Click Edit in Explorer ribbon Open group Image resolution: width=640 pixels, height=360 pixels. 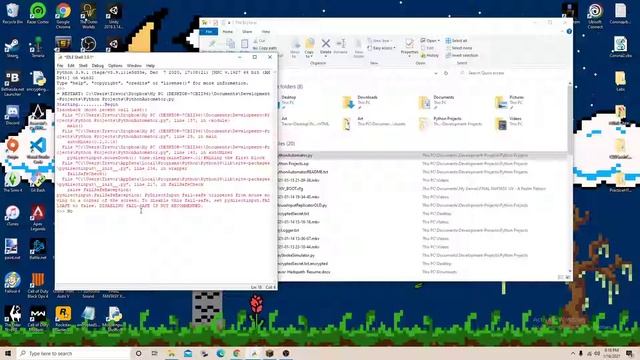click(x=427, y=48)
